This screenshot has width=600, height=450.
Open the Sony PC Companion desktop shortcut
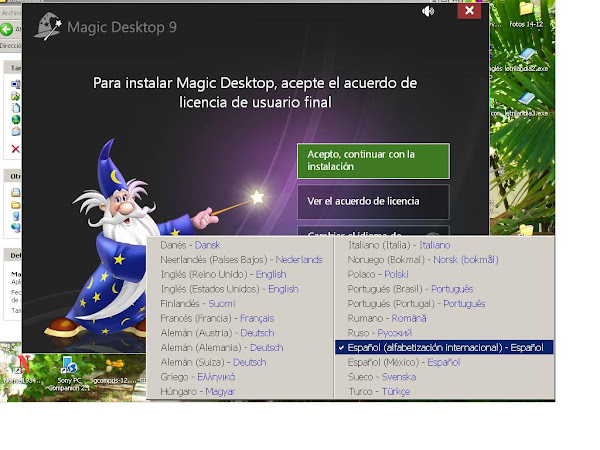point(69,373)
